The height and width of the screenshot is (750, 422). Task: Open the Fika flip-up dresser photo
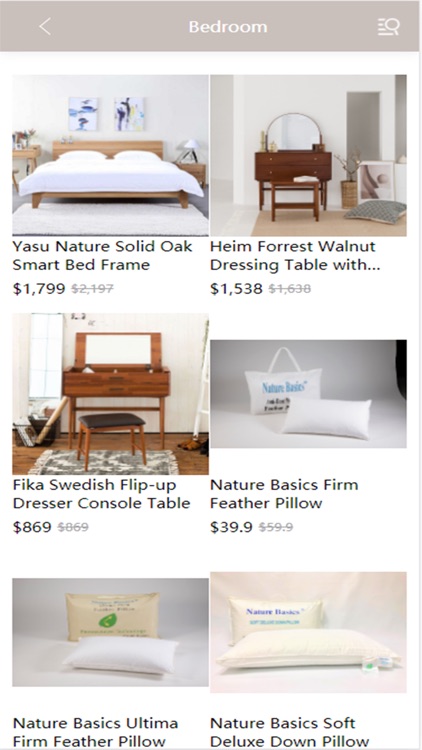[111, 394]
